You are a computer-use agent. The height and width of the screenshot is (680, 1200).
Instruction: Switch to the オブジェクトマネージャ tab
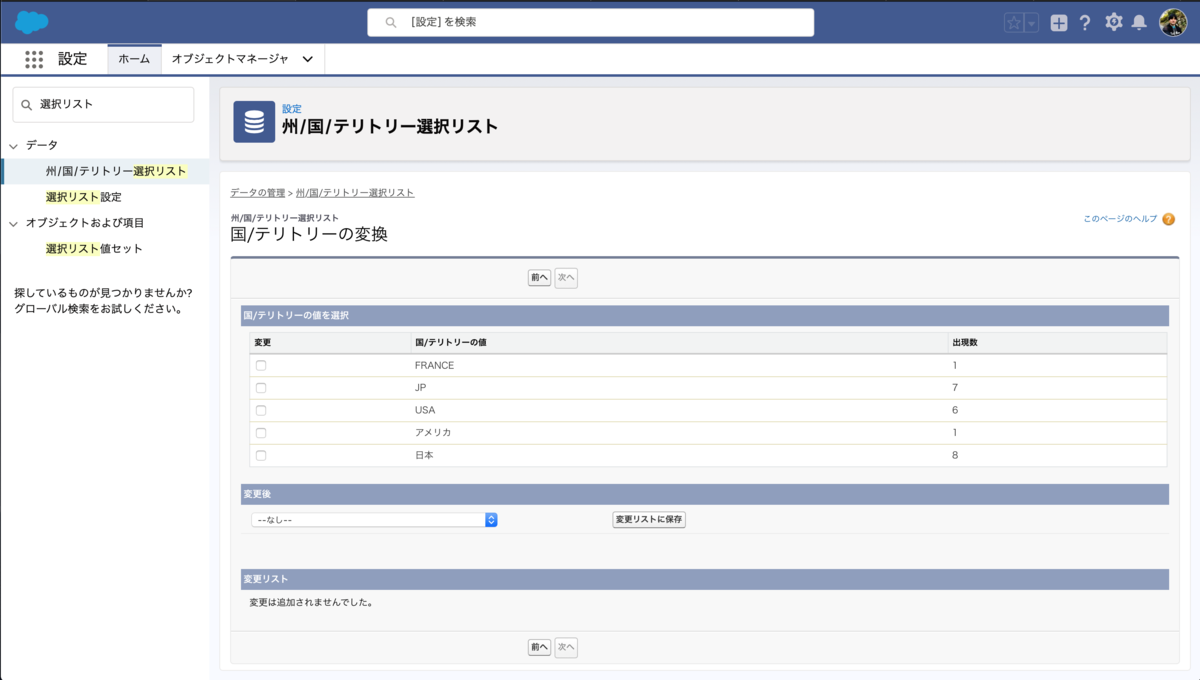[x=230, y=59]
